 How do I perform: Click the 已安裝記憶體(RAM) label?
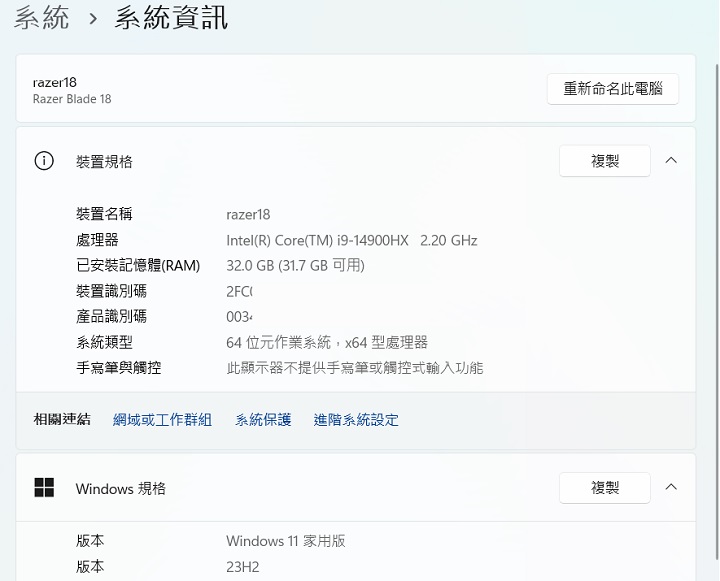point(138,265)
